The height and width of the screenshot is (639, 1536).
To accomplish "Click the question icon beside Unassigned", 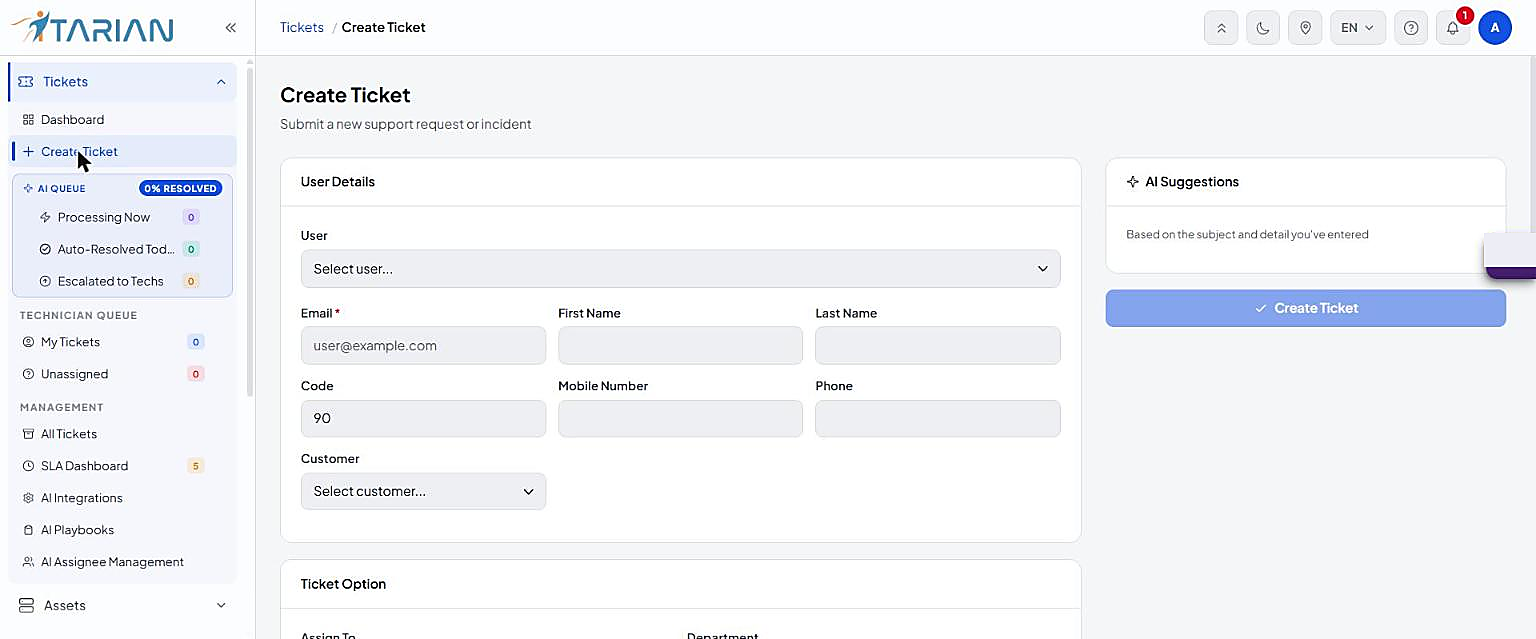I will (28, 374).
